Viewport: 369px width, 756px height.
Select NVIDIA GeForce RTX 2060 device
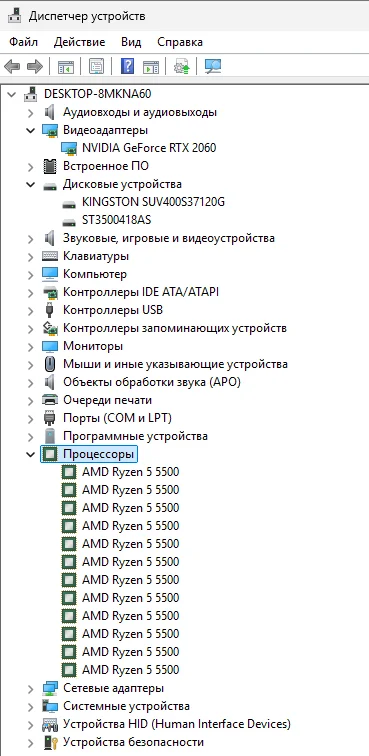[149, 148]
